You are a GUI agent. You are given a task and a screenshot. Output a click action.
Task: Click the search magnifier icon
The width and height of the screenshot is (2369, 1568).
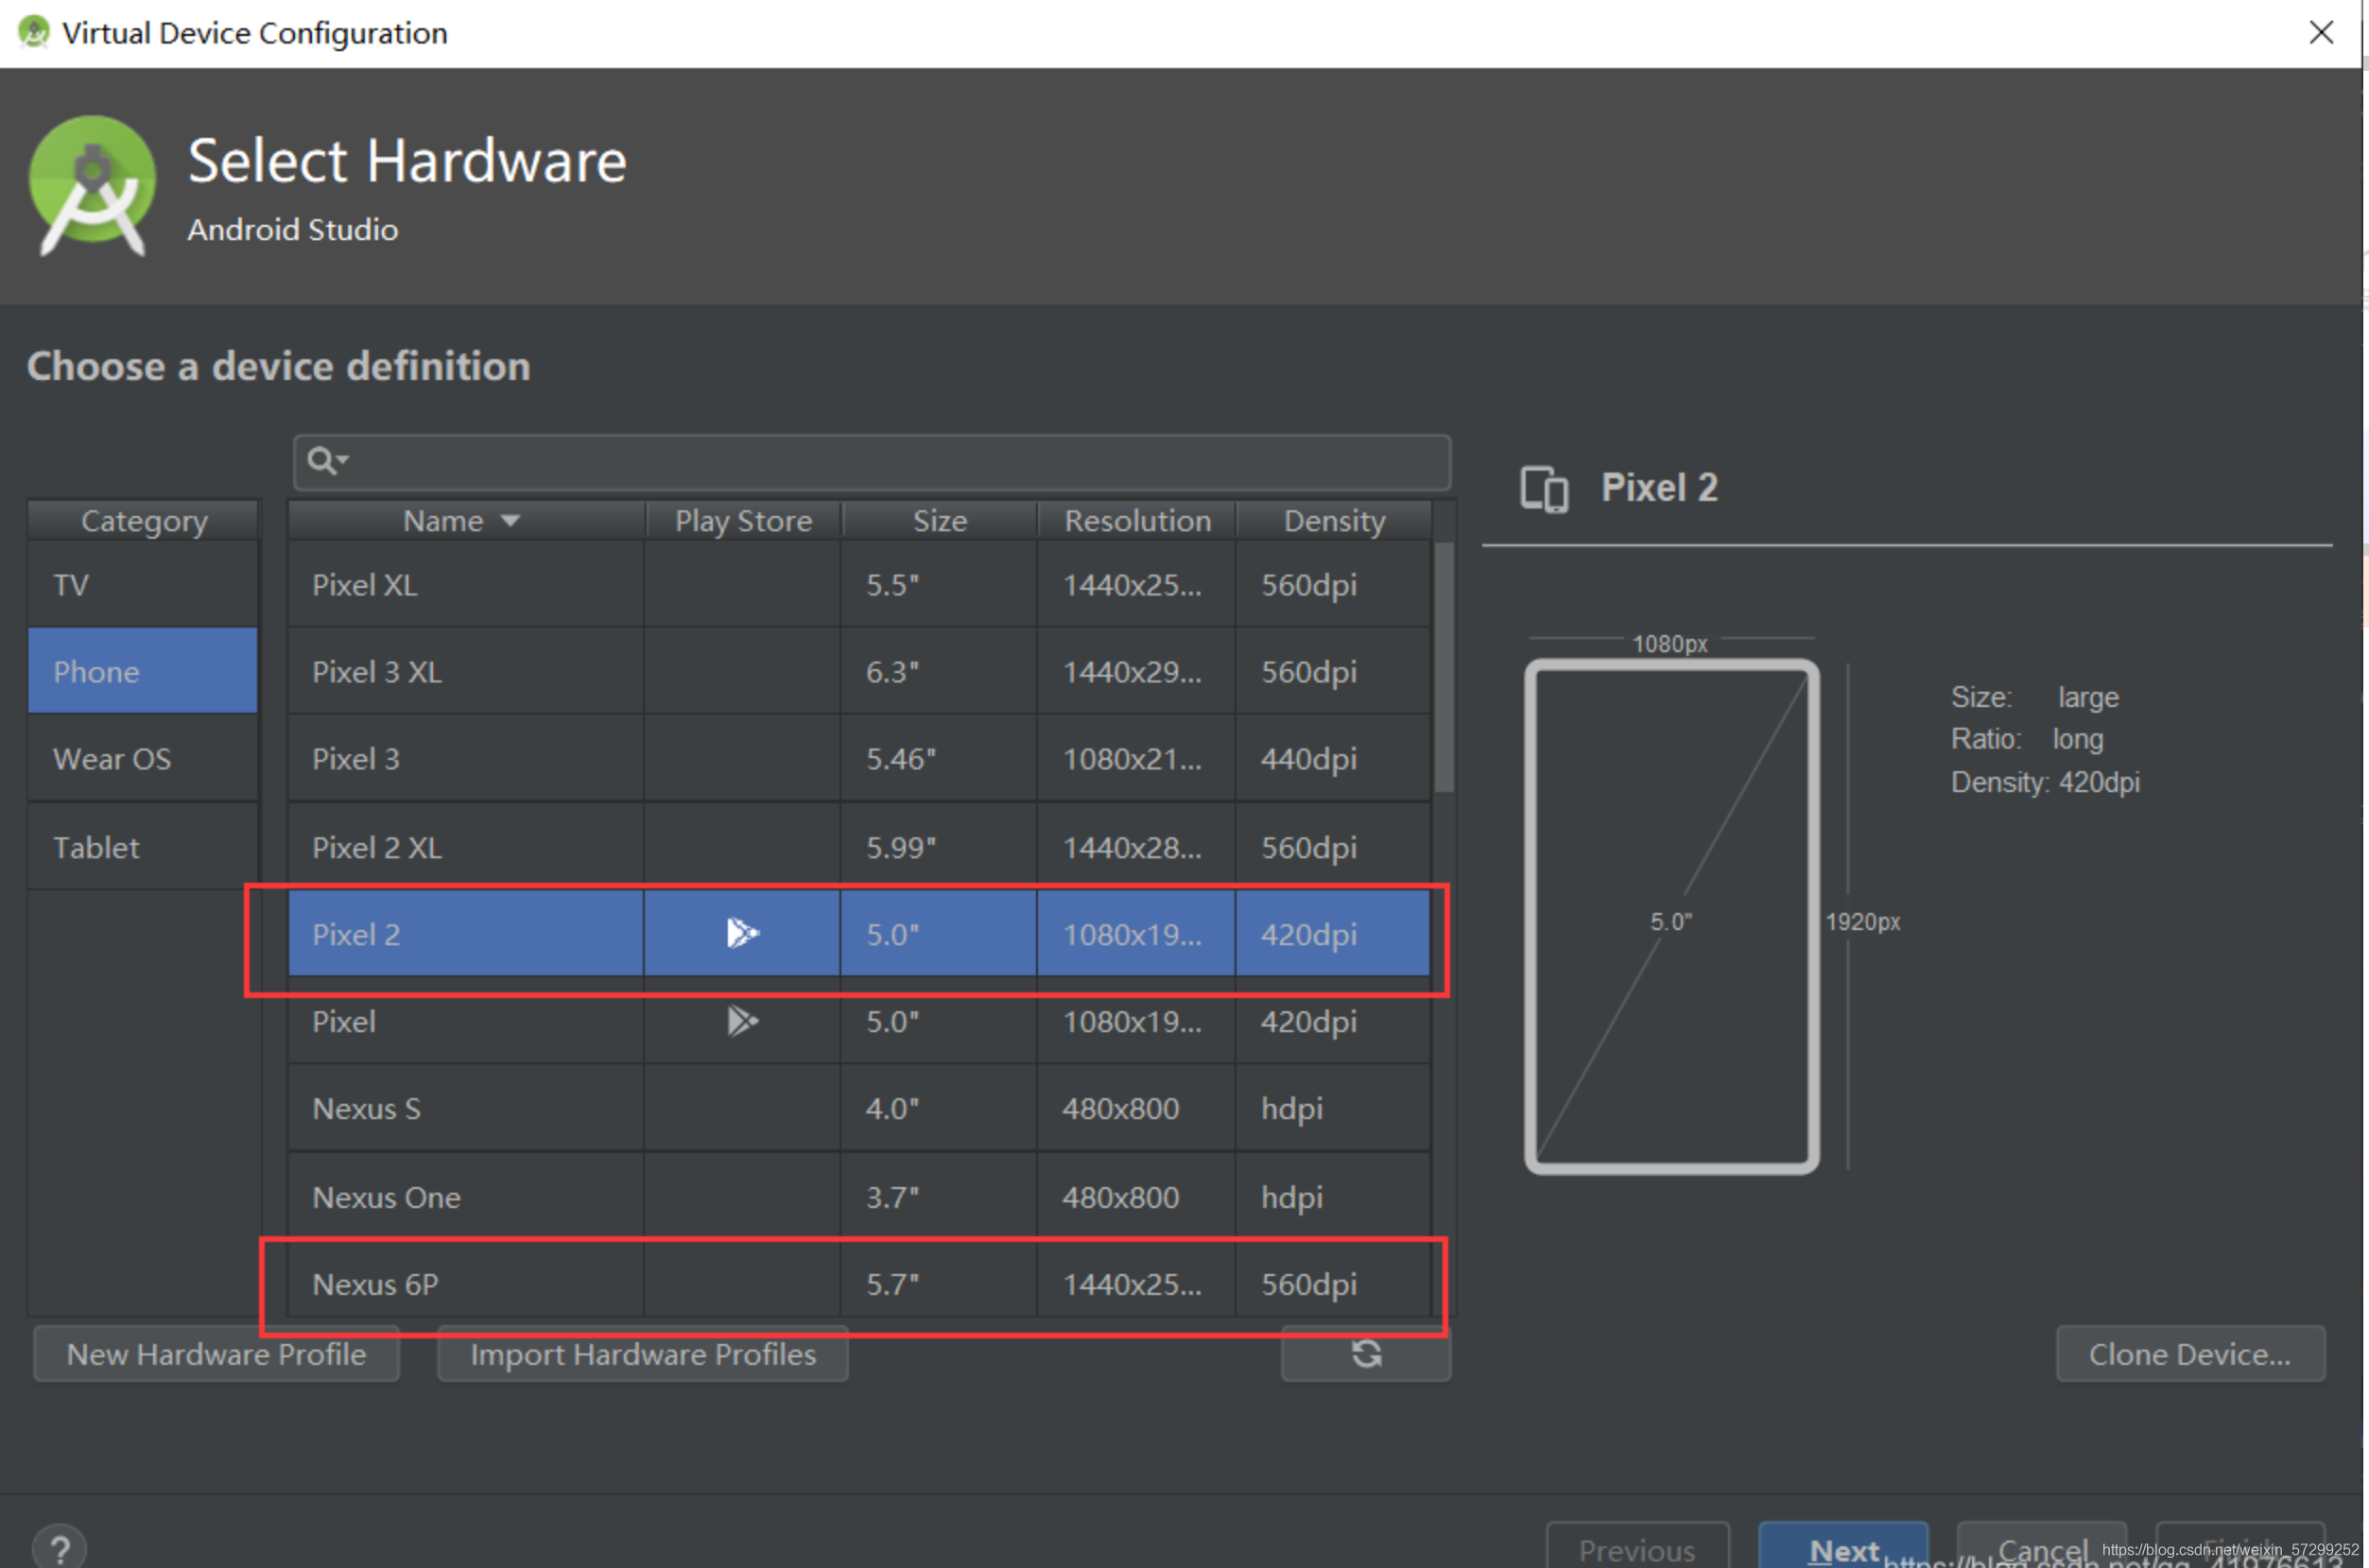coord(326,461)
